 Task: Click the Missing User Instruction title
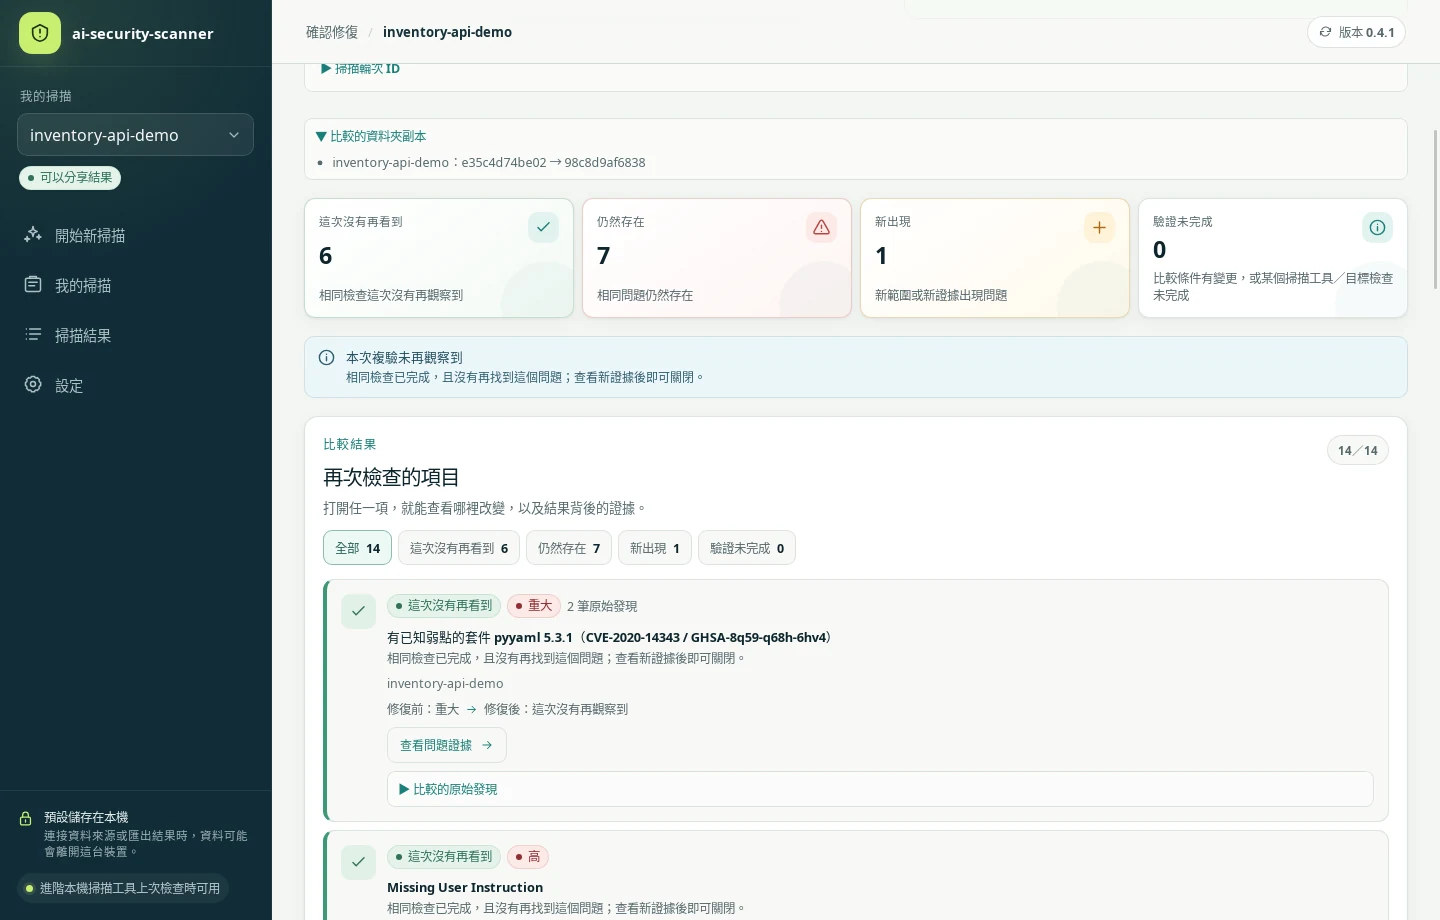tap(465, 887)
